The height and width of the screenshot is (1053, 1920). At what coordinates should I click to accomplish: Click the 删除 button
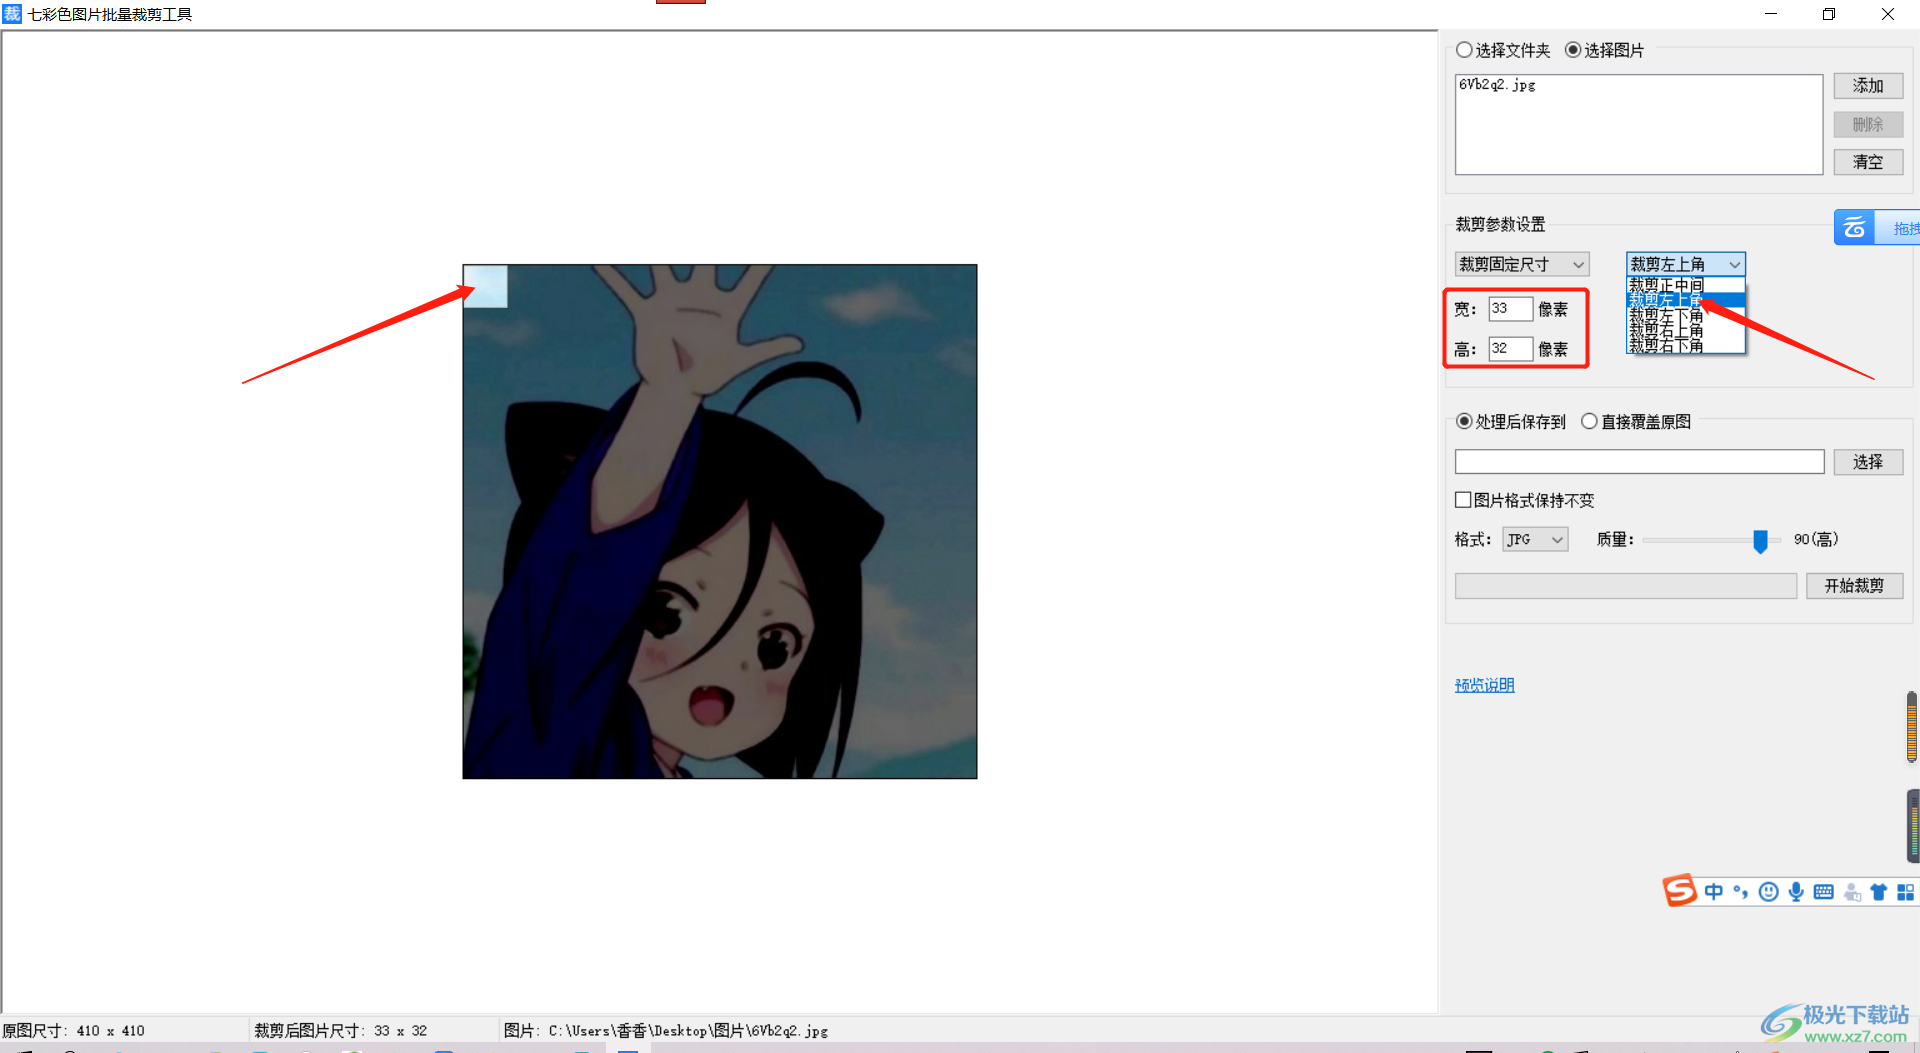[x=1868, y=124]
